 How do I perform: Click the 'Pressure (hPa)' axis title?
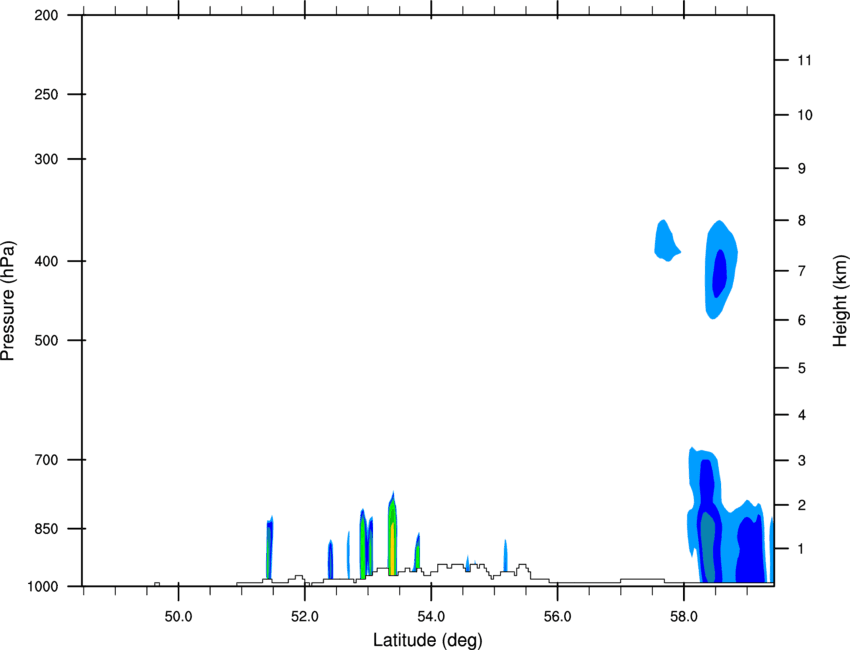8,301
